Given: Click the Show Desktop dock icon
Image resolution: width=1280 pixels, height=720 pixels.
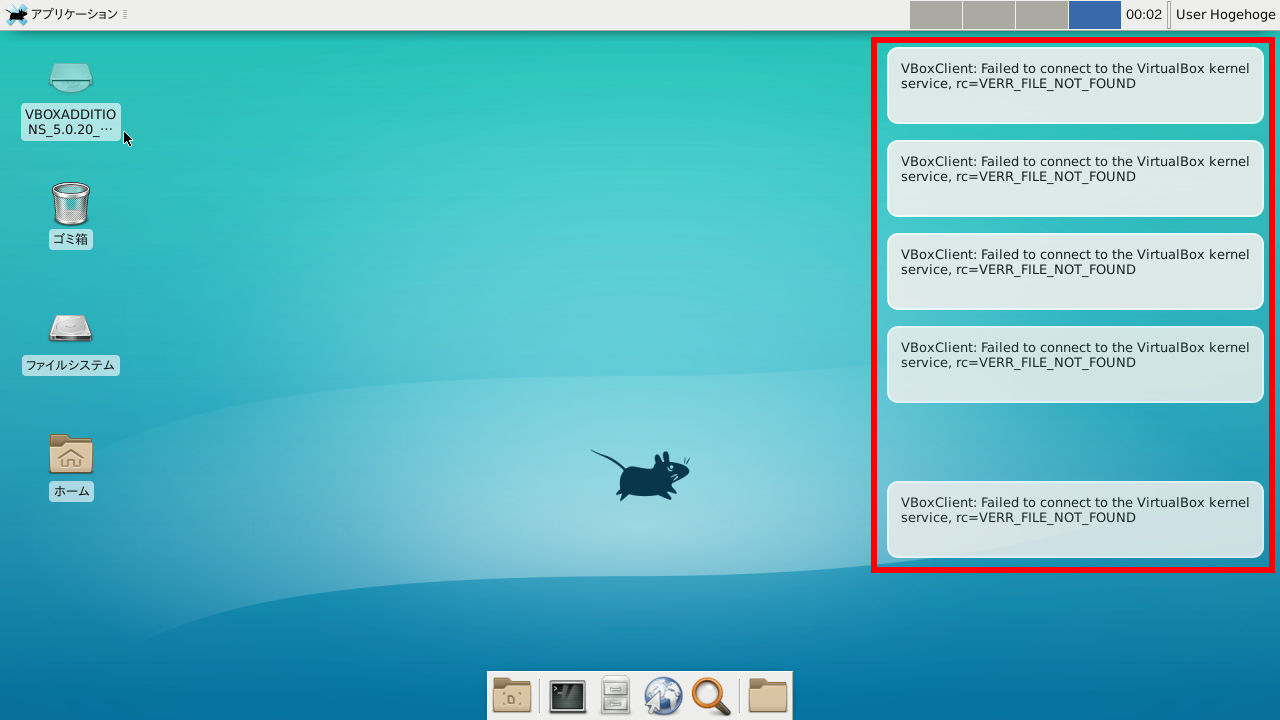Looking at the screenshot, I should point(513,695).
